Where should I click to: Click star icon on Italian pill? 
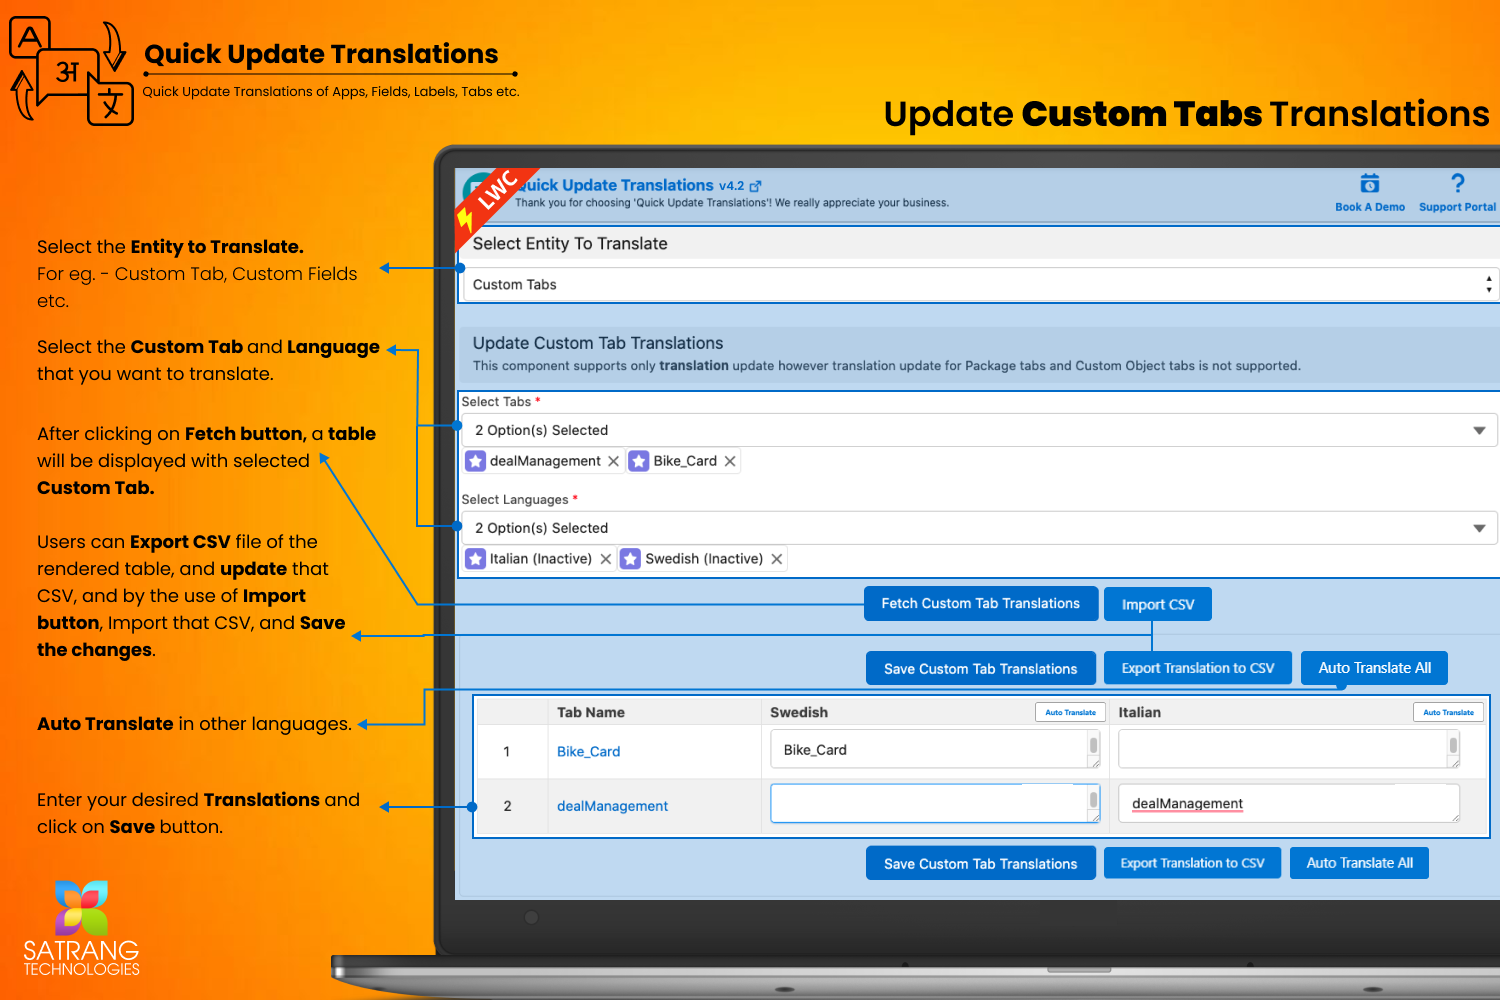coord(476,559)
